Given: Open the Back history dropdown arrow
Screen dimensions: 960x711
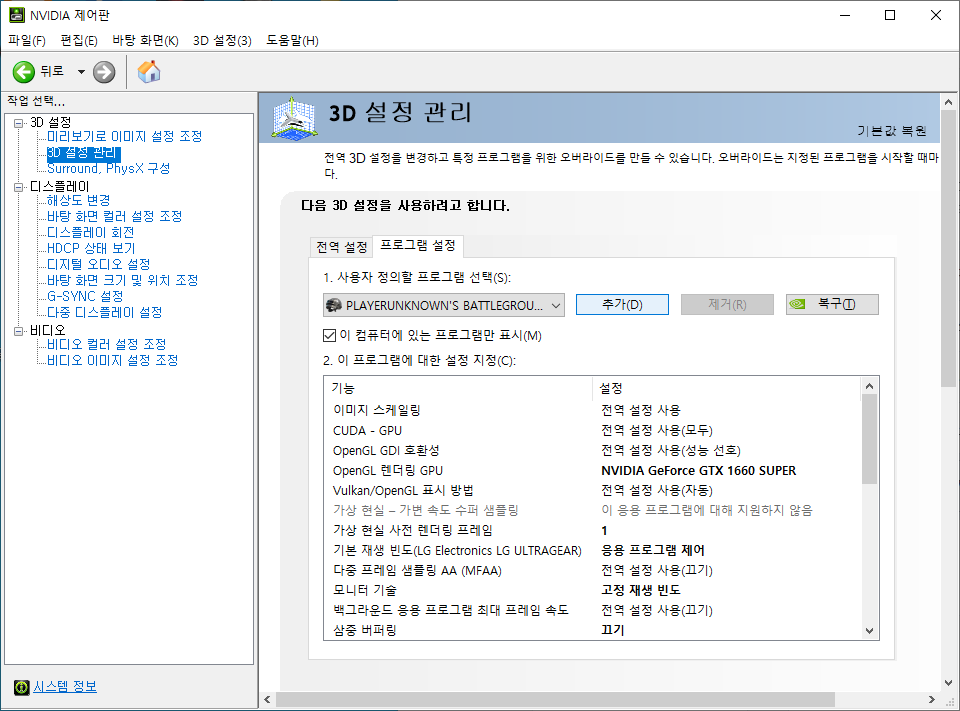Looking at the screenshot, I should (81, 72).
